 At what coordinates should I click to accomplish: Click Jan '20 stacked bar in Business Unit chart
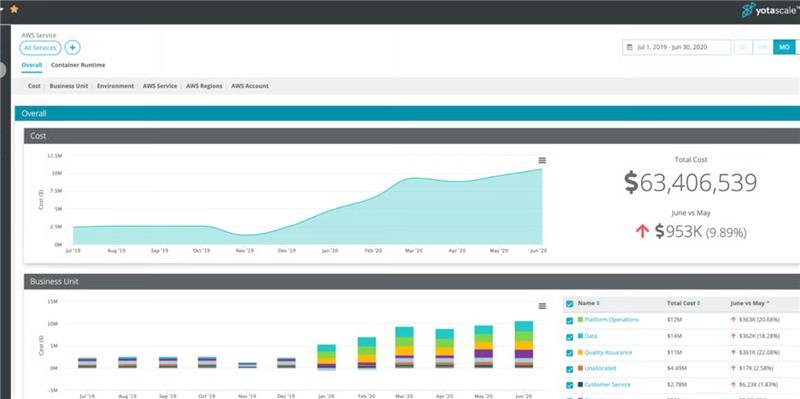pos(327,357)
